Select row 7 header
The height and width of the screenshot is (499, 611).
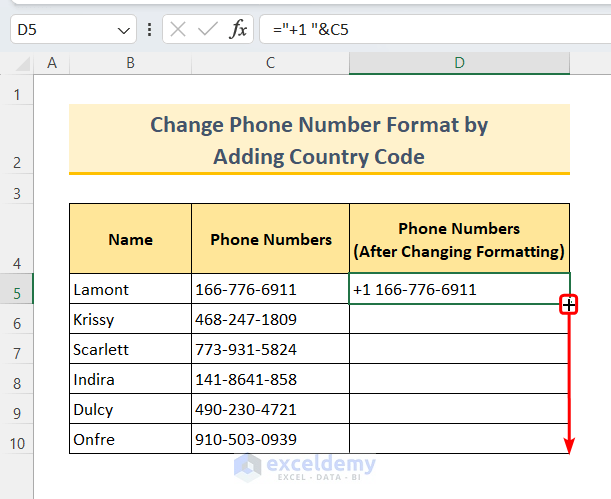pos(17,349)
